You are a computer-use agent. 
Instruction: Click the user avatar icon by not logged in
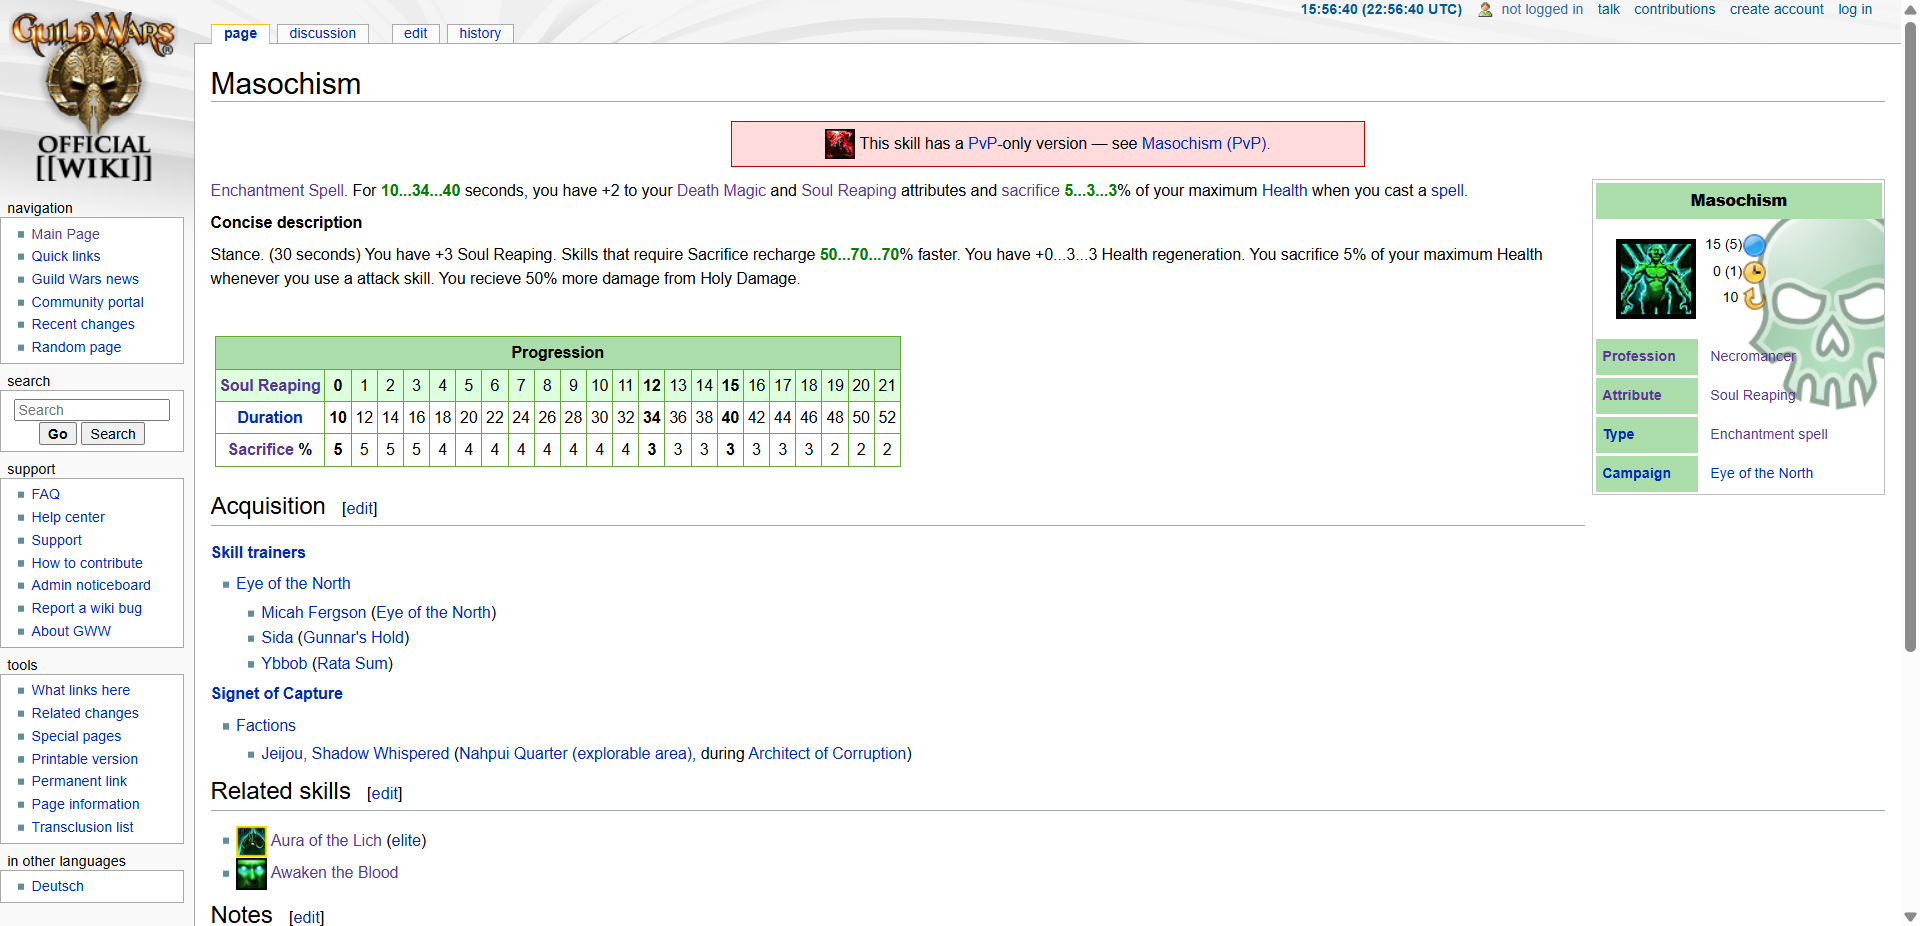[x=1485, y=10]
